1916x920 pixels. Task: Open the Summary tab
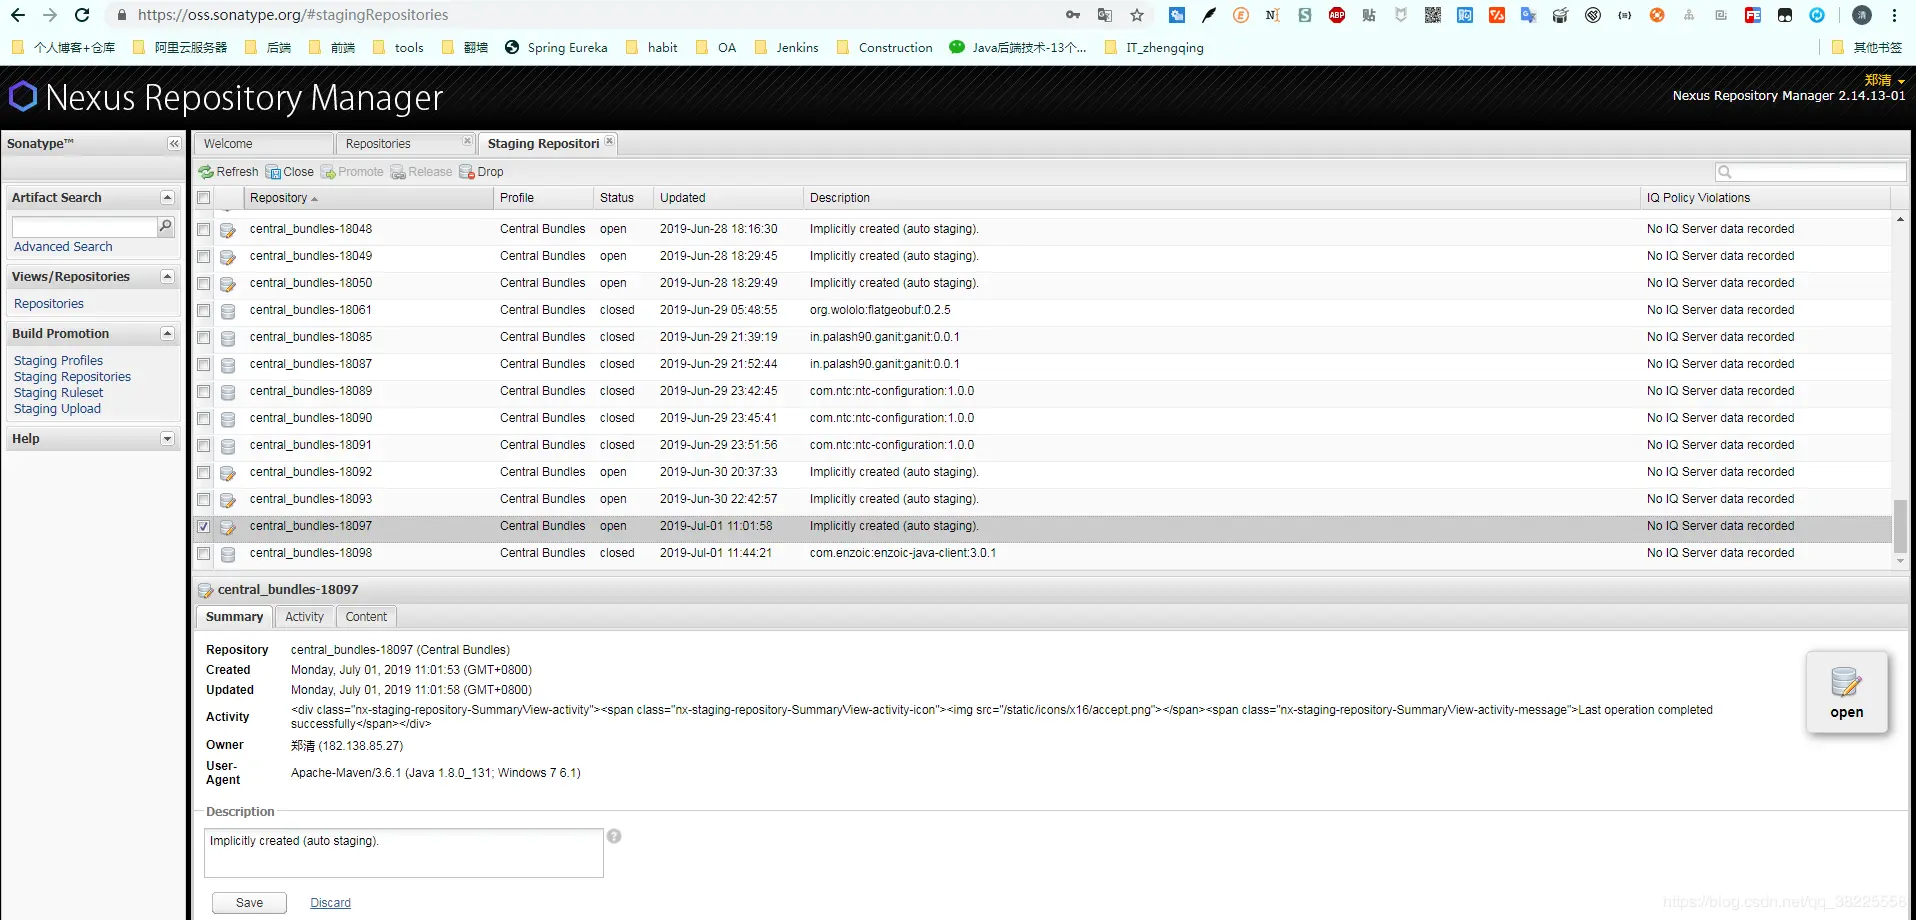click(x=235, y=617)
